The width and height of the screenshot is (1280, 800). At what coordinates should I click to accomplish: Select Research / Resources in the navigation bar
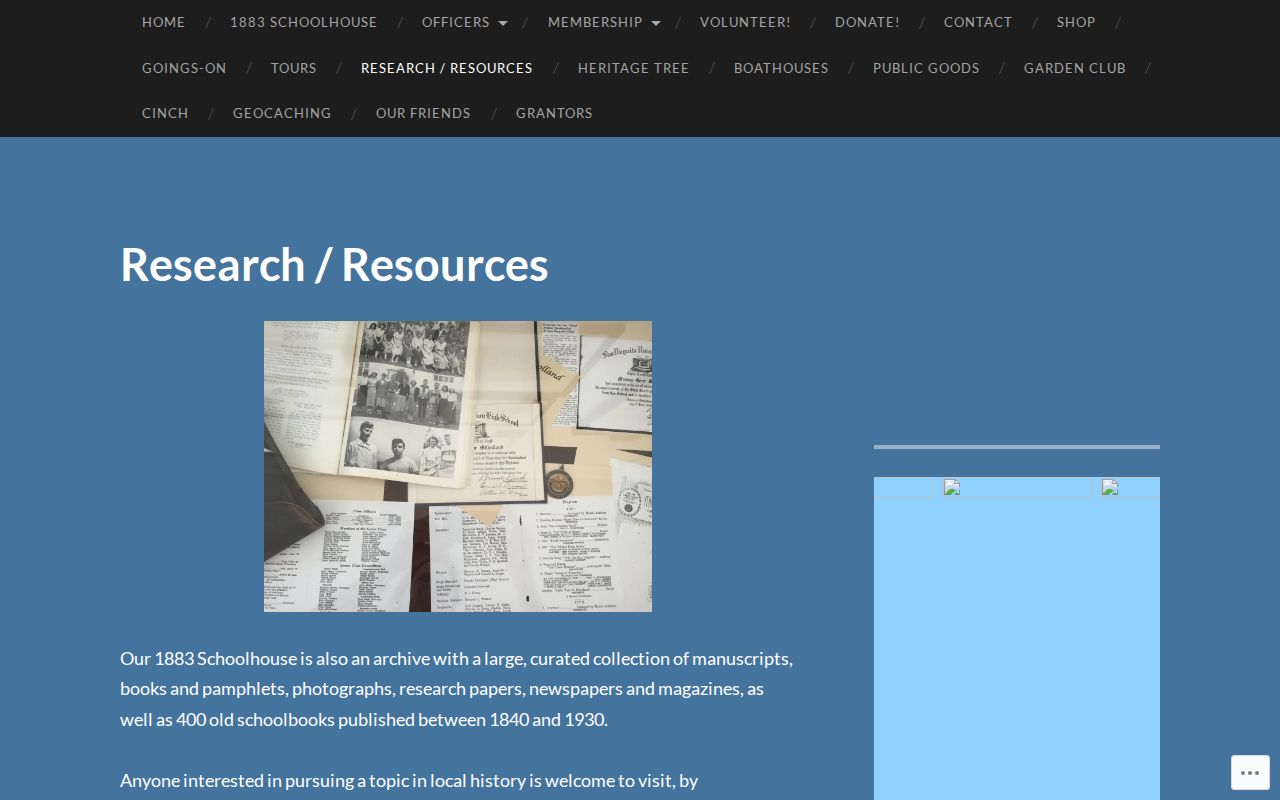tap(447, 68)
